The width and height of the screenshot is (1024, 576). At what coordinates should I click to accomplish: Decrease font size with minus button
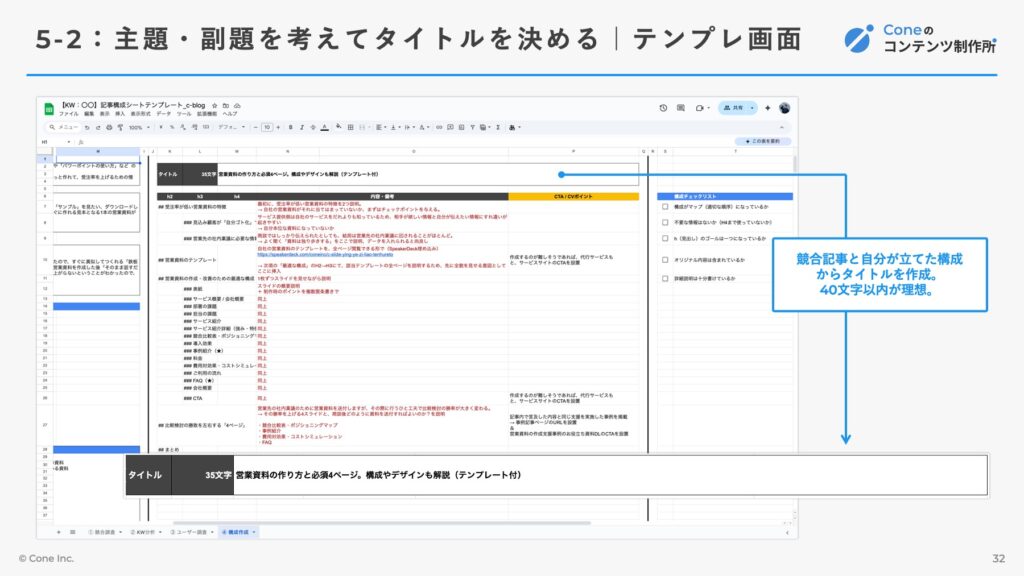click(x=256, y=127)
